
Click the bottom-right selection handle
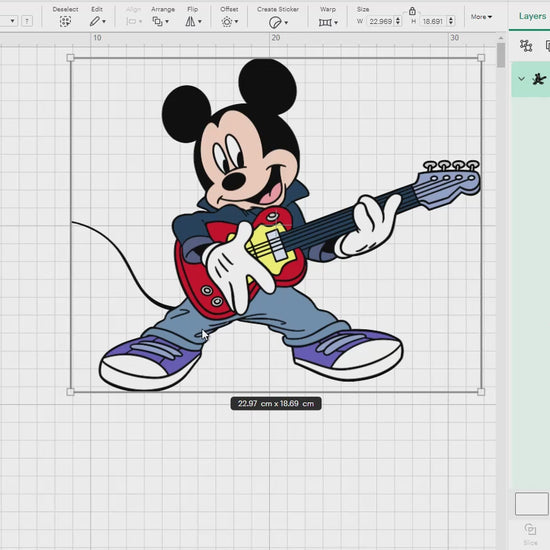[x=481, y=392]
